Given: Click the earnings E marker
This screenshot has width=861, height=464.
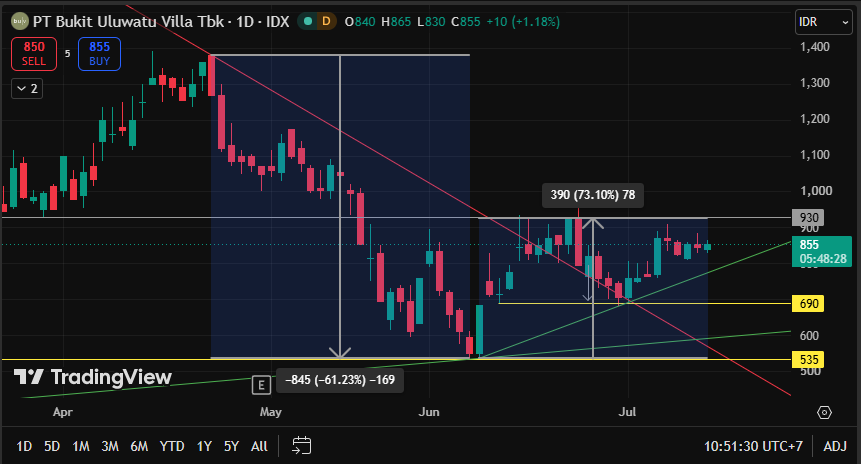Looking at the screenshot, I should [261, 385].
